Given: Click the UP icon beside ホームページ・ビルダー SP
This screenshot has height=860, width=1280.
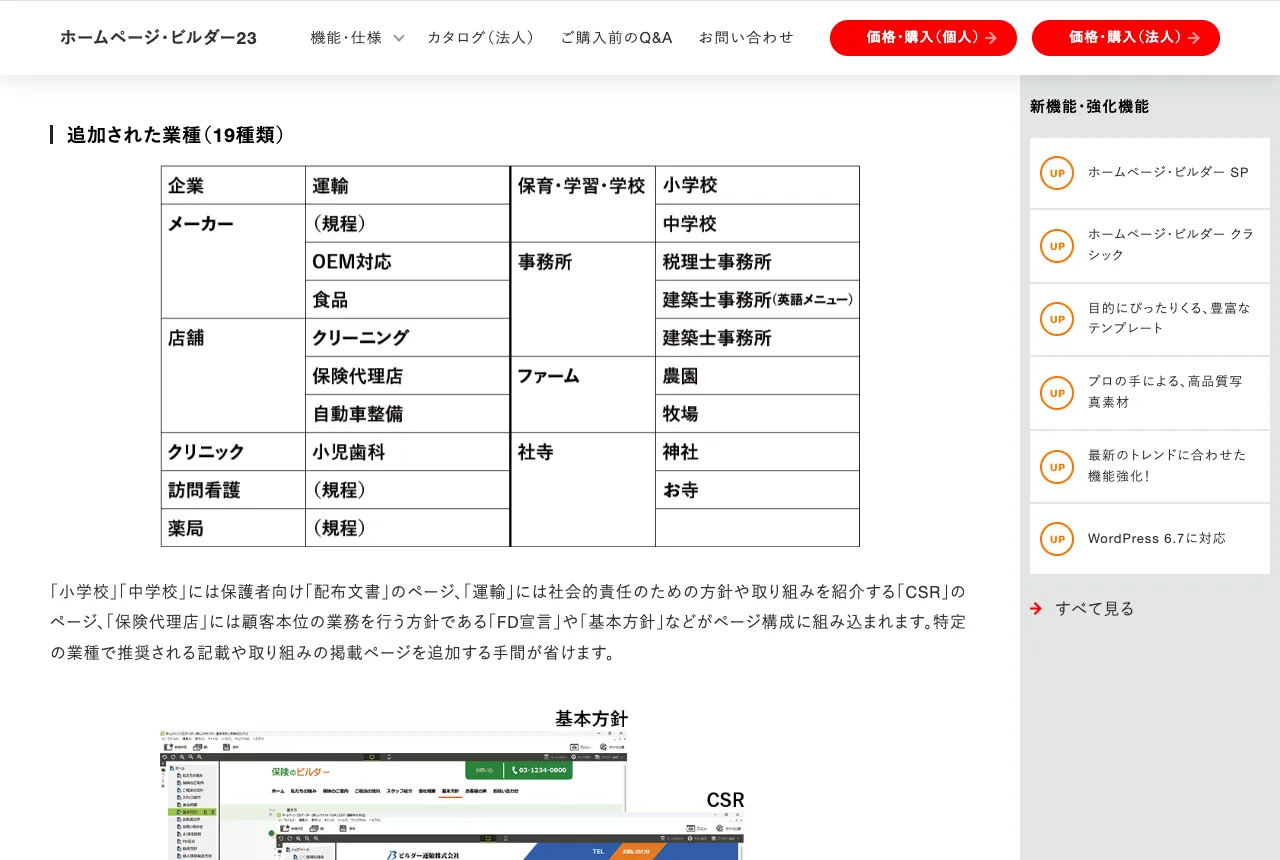Looking at the screenshot, I should [x=1056, y=173].
